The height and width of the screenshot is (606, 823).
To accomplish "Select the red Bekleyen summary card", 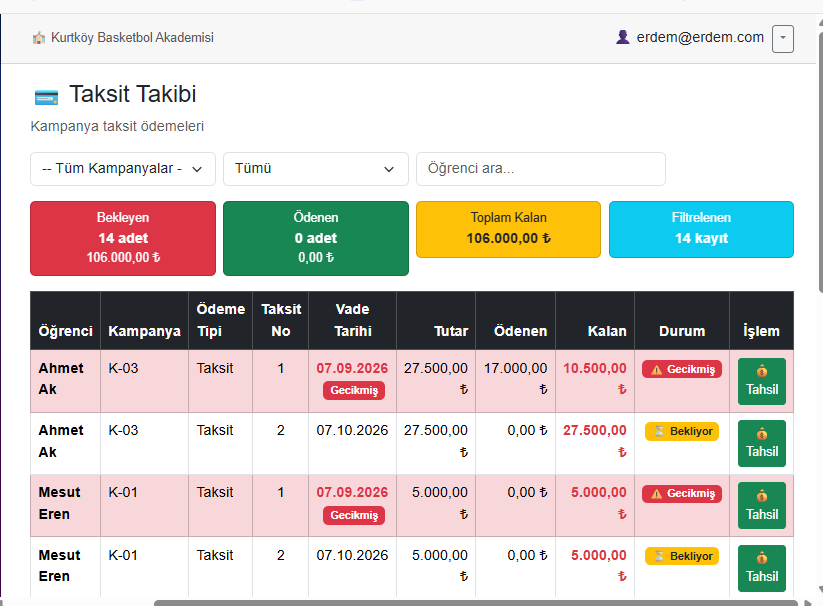I will click(x=123, y=238).
